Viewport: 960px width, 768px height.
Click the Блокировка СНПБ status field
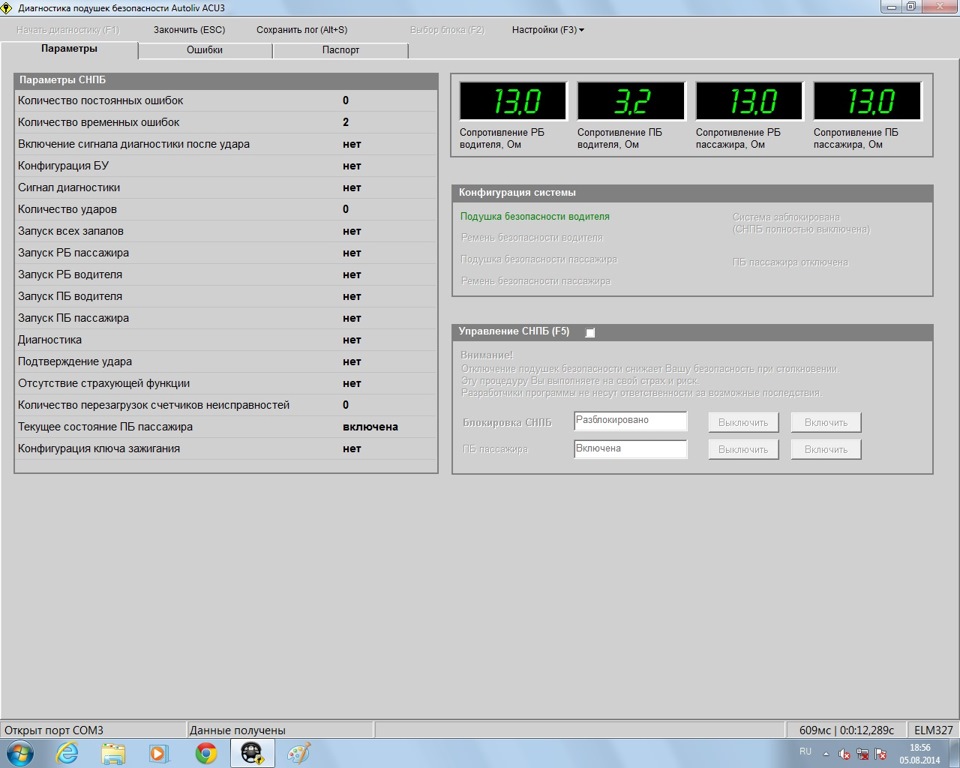click(630, 421)
